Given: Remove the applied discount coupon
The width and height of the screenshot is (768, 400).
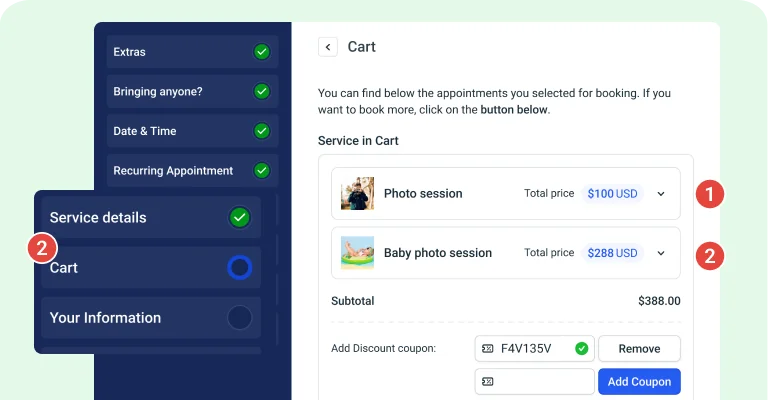Looking at the screenshot, I should point(639,349).
